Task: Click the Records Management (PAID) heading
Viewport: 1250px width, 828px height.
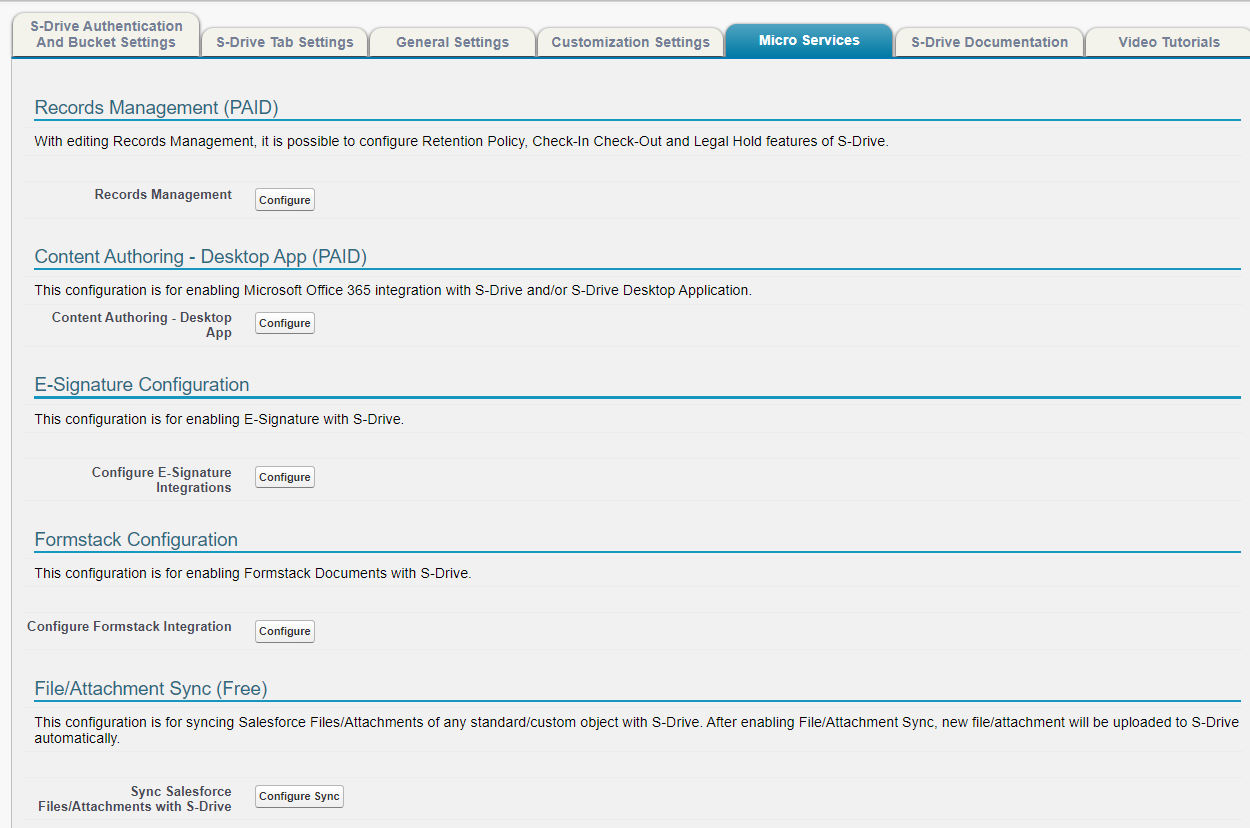Action: [x=156, y=108]
